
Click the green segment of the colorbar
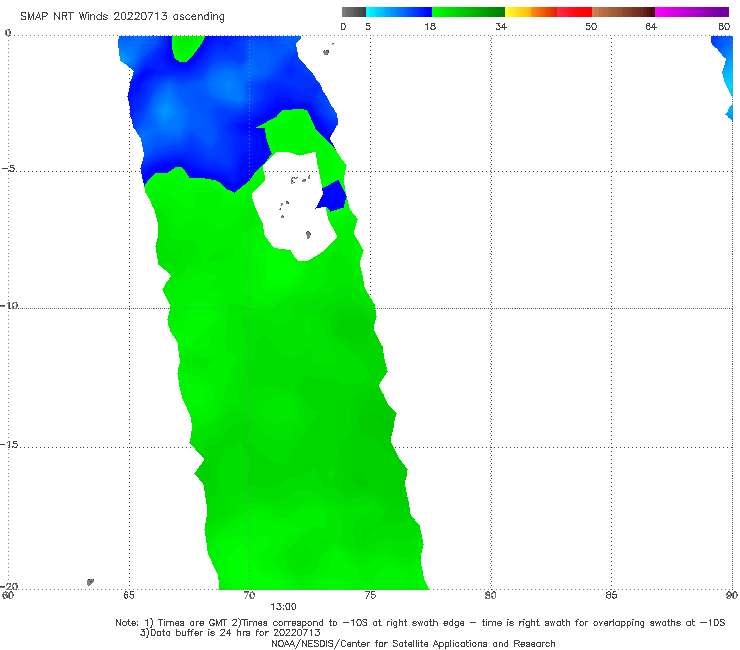click(468, 12)
